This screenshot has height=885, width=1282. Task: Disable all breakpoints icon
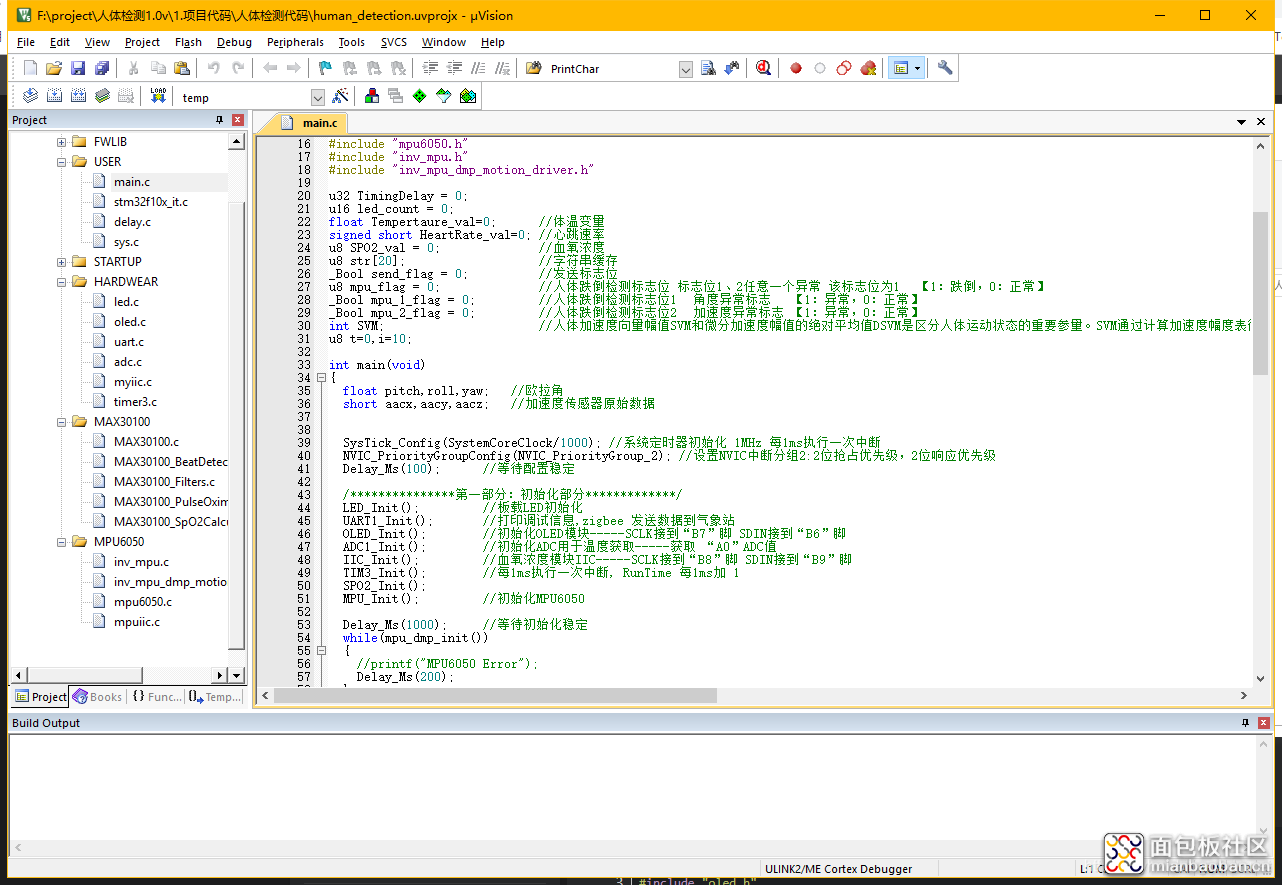click(x=844, y=68)
